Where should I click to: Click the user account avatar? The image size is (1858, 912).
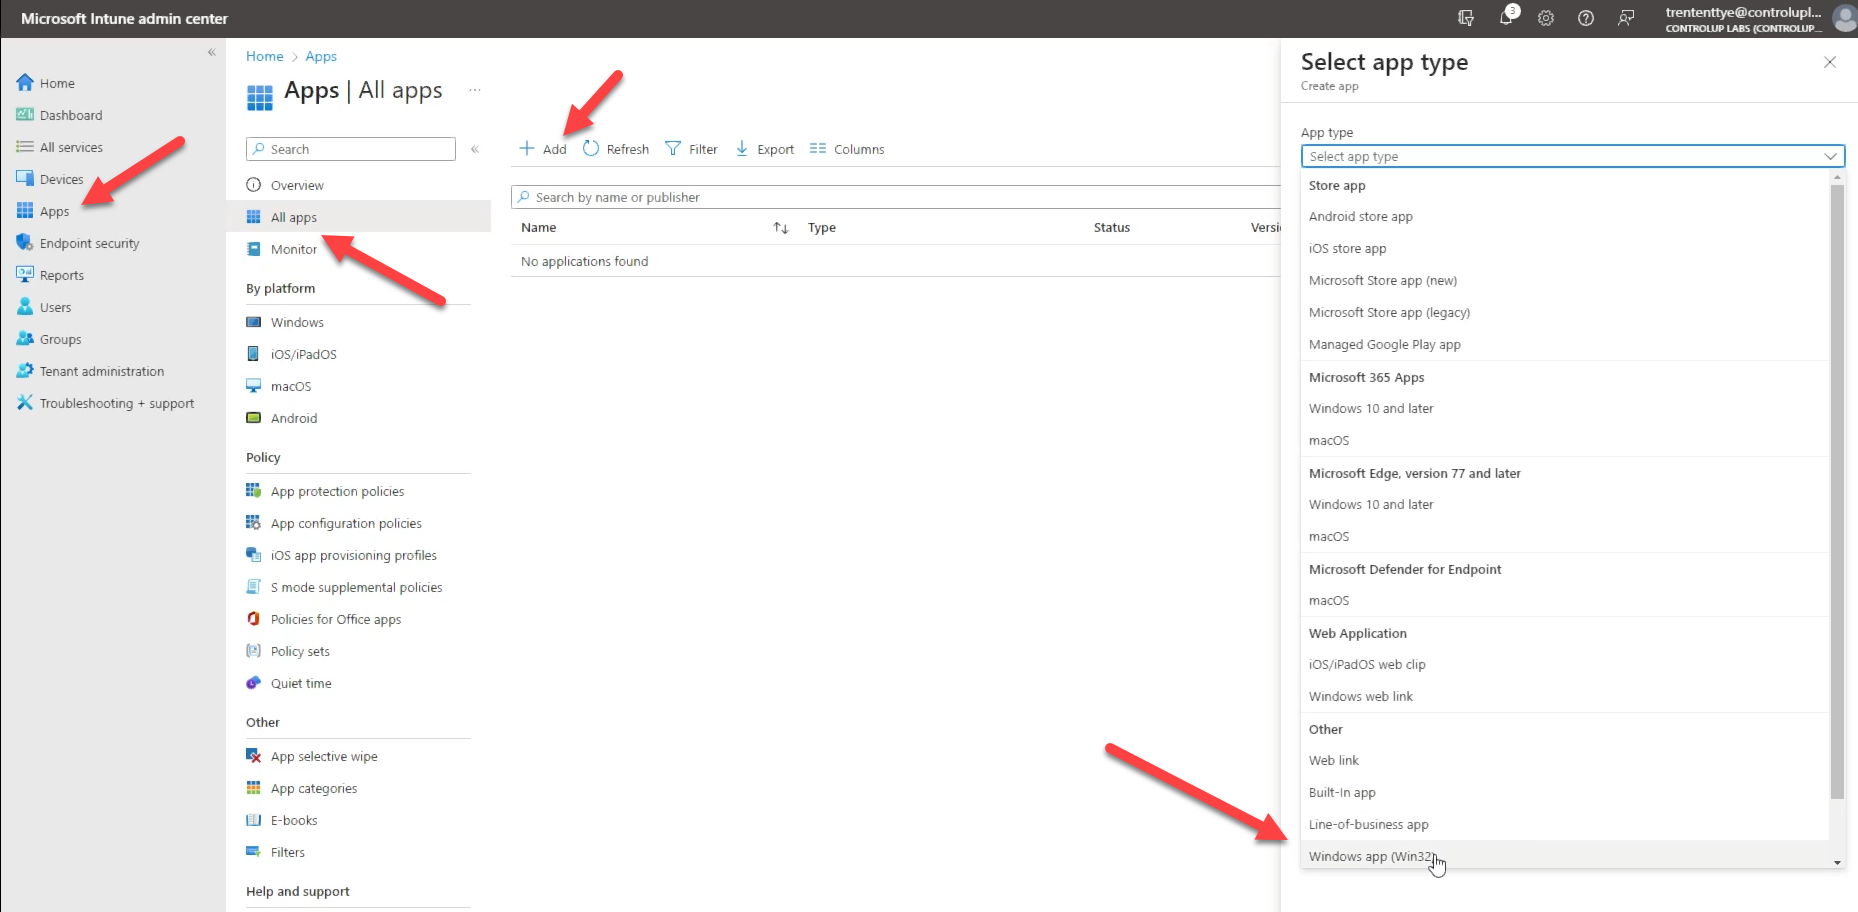pyautogui.click(x=1845, y=18)
